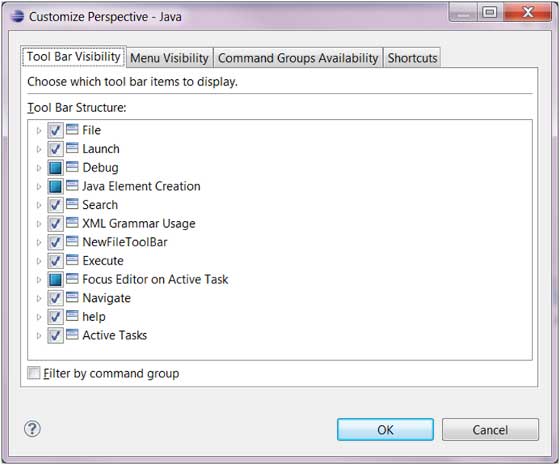
Task: Select the XML Grammar Usage row label
Action: point(139,224)
